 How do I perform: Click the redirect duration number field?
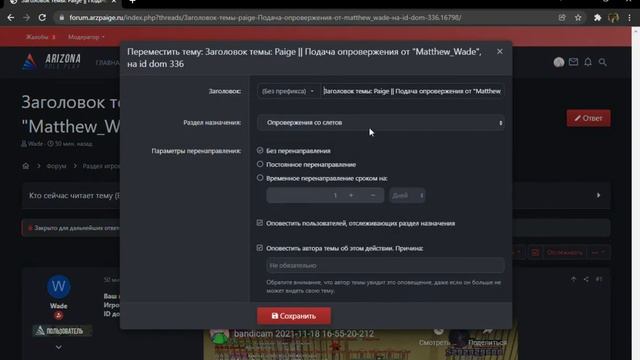coord(304,195)
